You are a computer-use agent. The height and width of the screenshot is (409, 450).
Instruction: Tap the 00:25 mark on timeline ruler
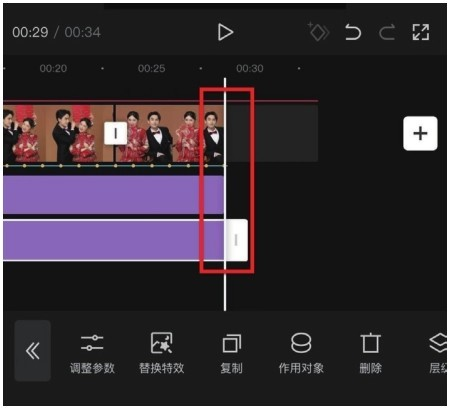pos(151,68)
